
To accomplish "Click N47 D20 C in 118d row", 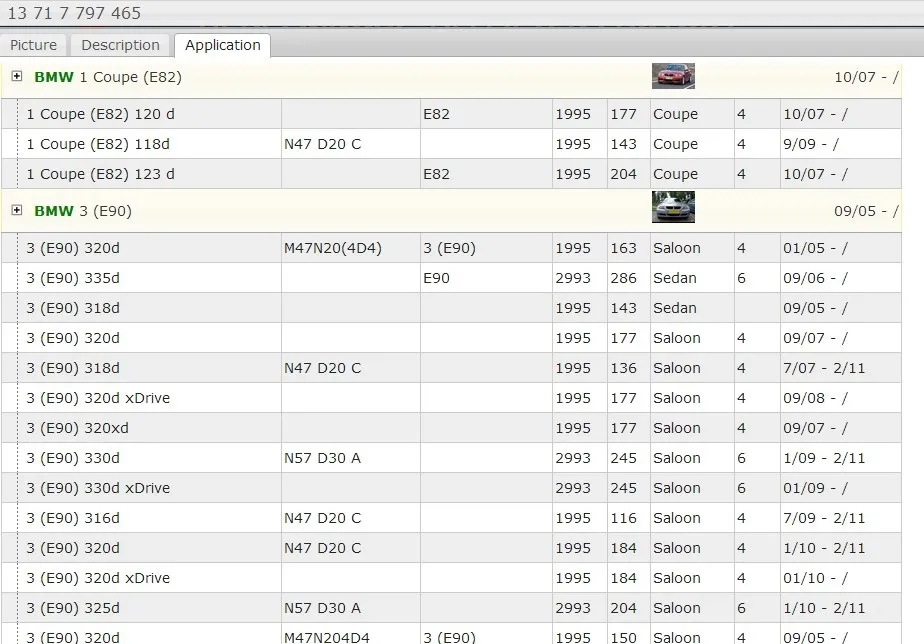I will point(322,144).
